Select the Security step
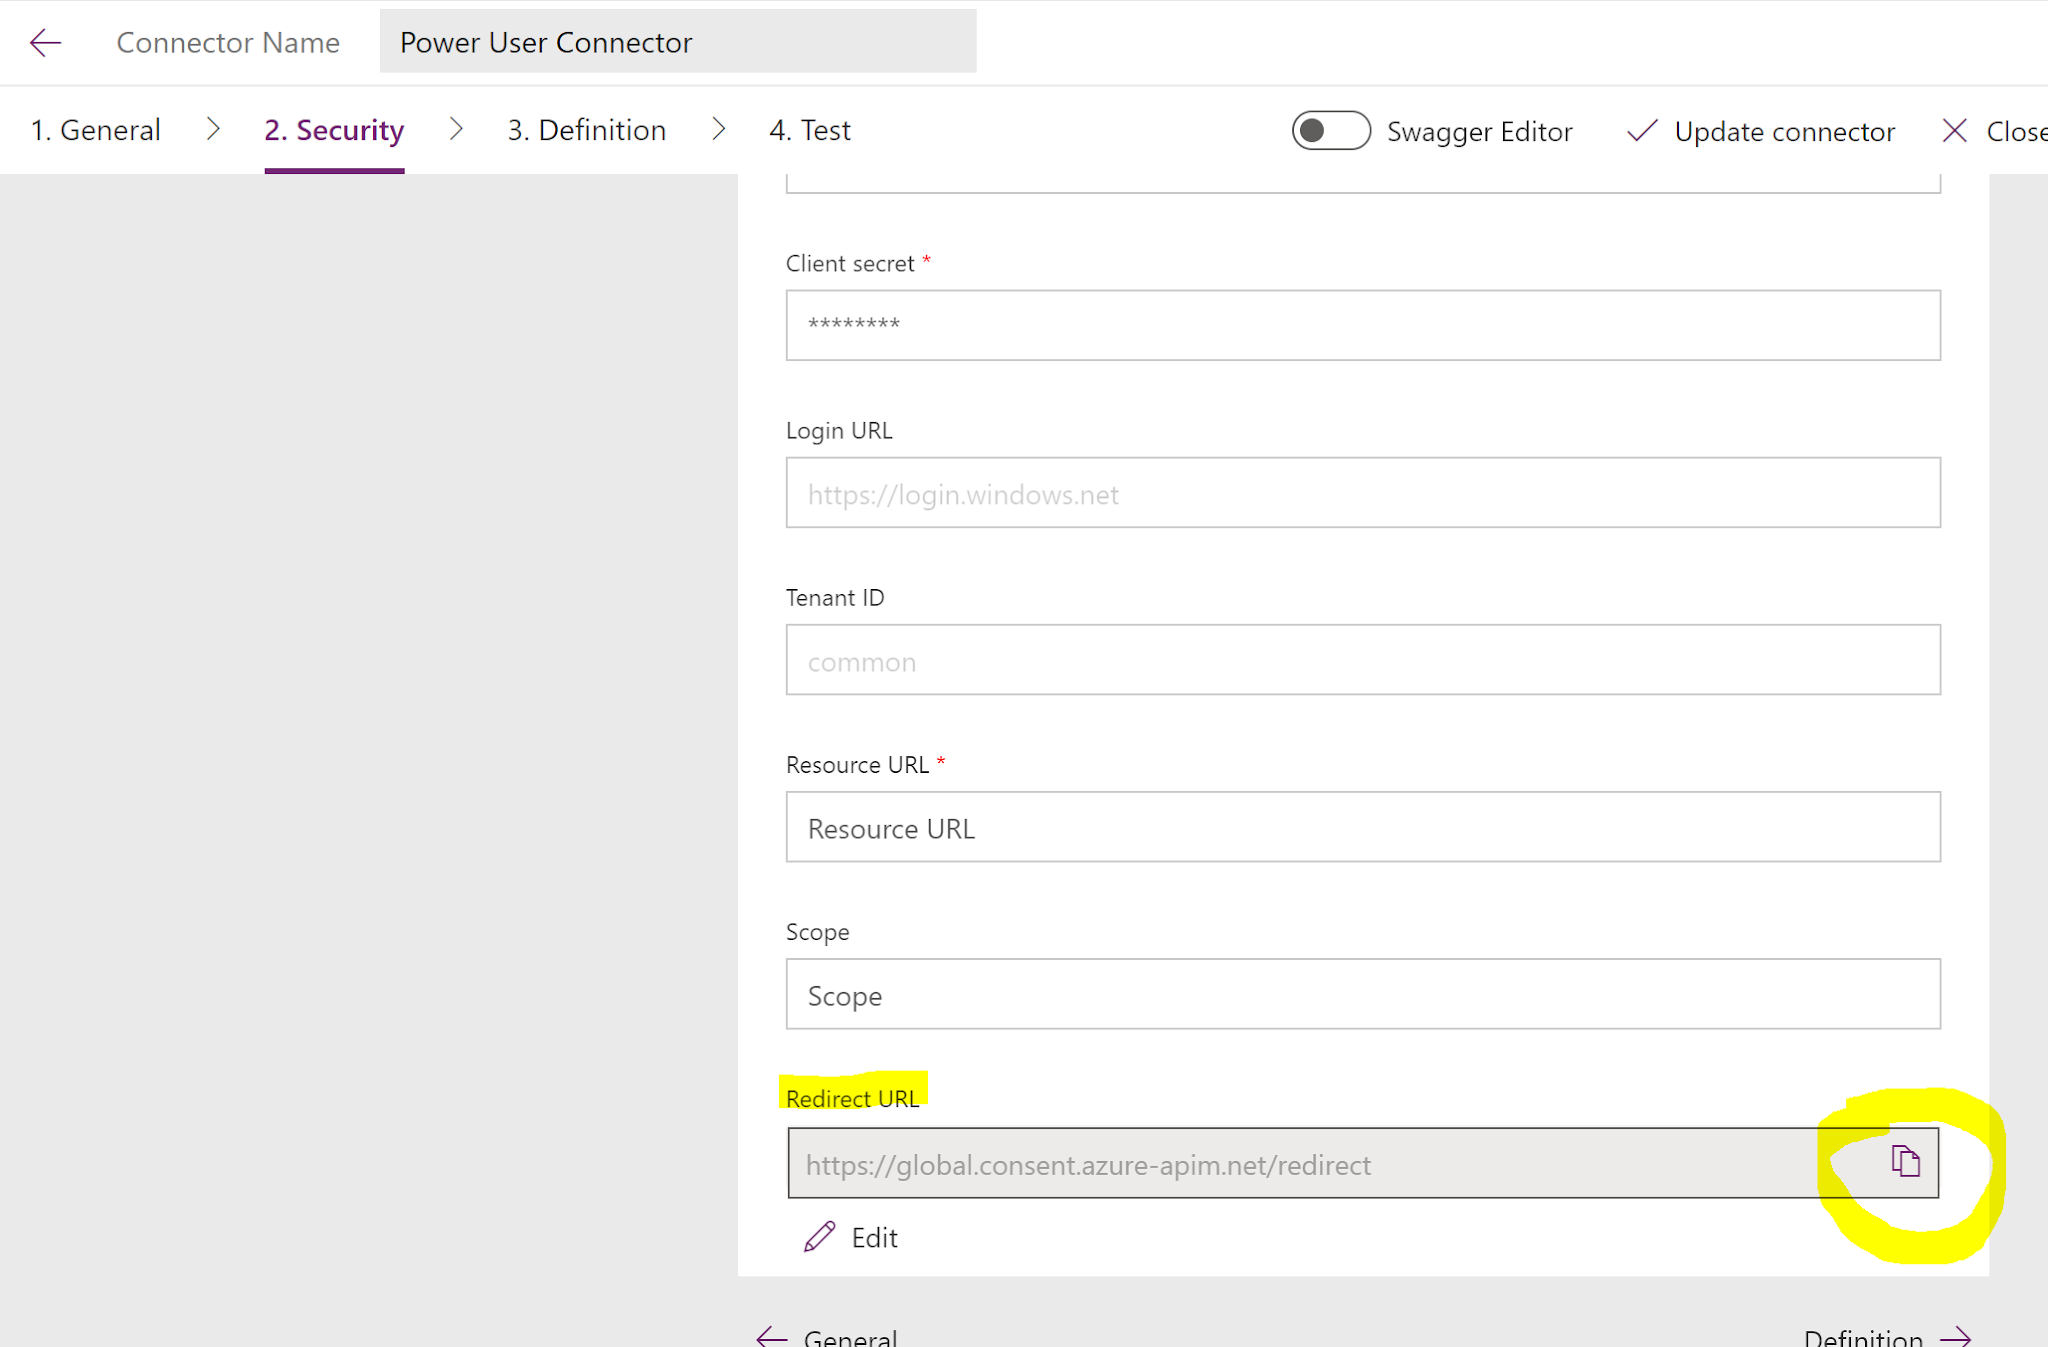The height and width of the screenshot is (1347, 2048). [333, 130]
